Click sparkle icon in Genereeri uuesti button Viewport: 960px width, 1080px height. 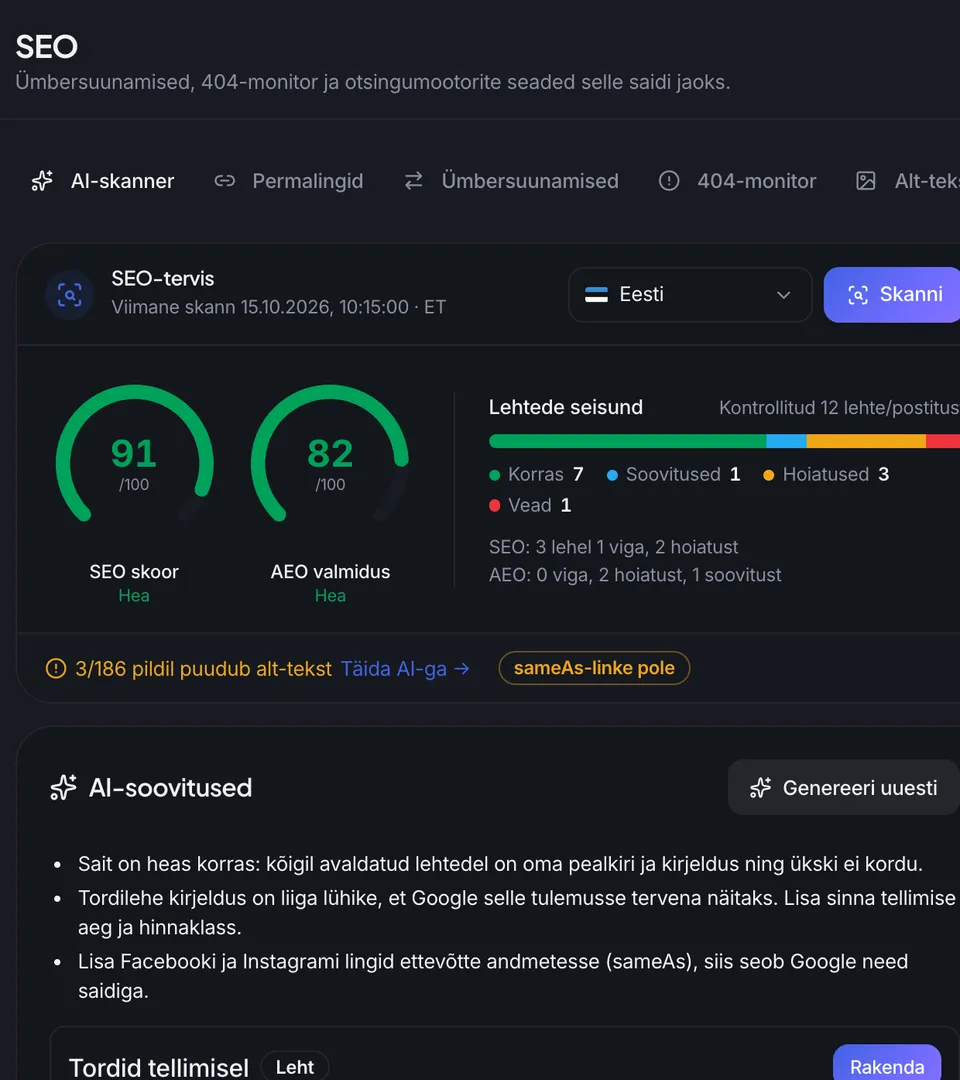(x=760, y=787)
